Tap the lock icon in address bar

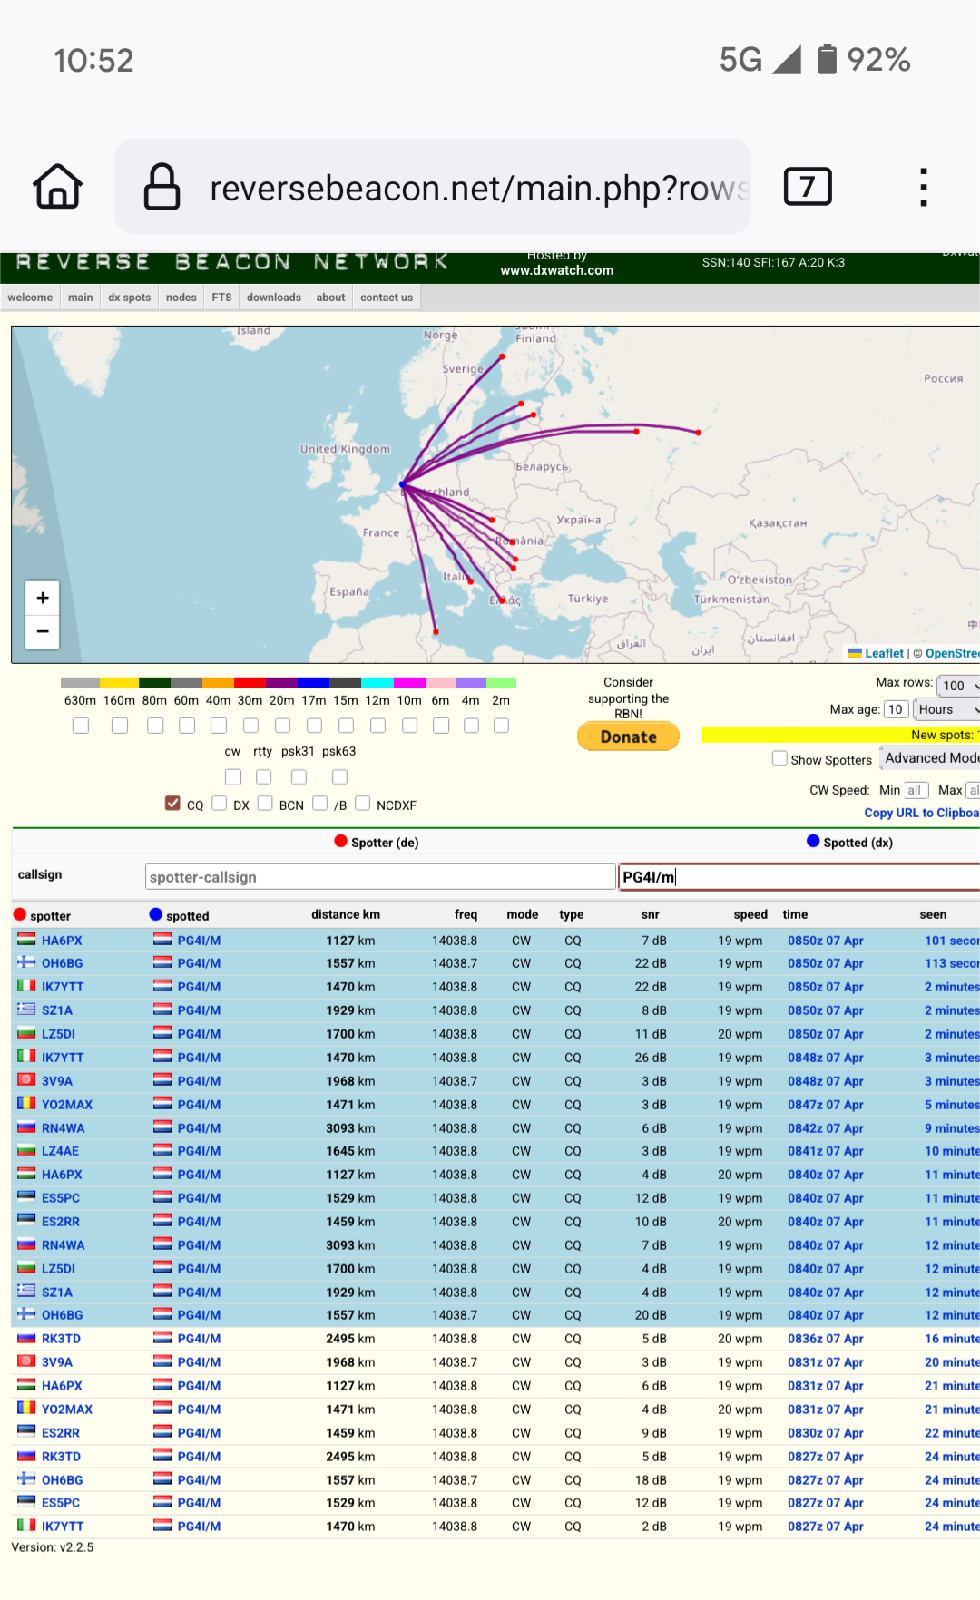(x=162, y=186)
